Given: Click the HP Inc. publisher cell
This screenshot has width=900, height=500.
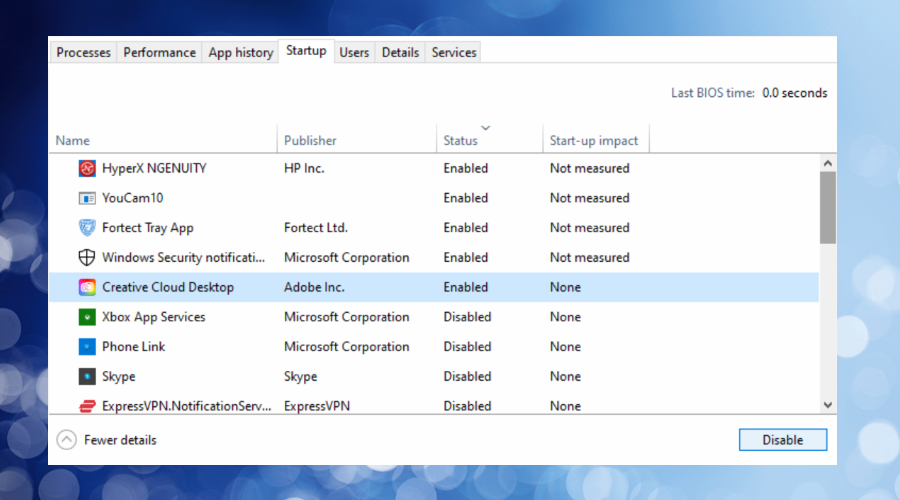Looking at the screenshot, I should (x=304, y=168).
